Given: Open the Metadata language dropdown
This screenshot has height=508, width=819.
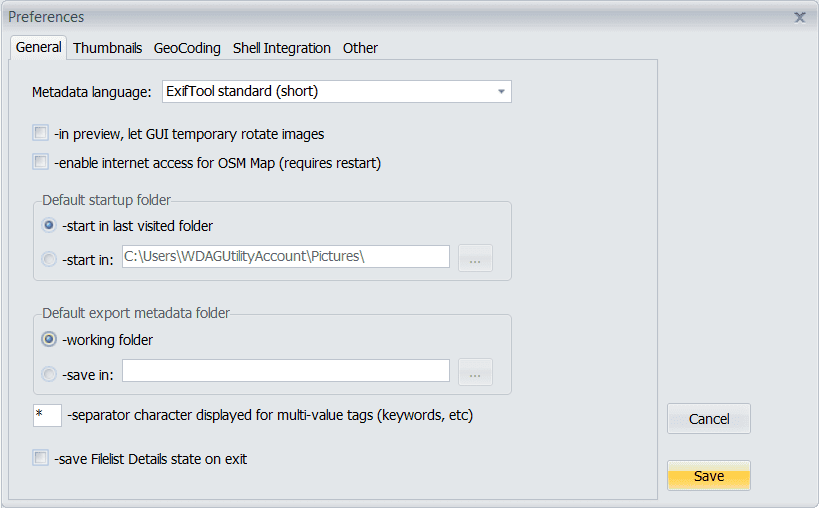Looking at the screenshot, I should point(500,92).
